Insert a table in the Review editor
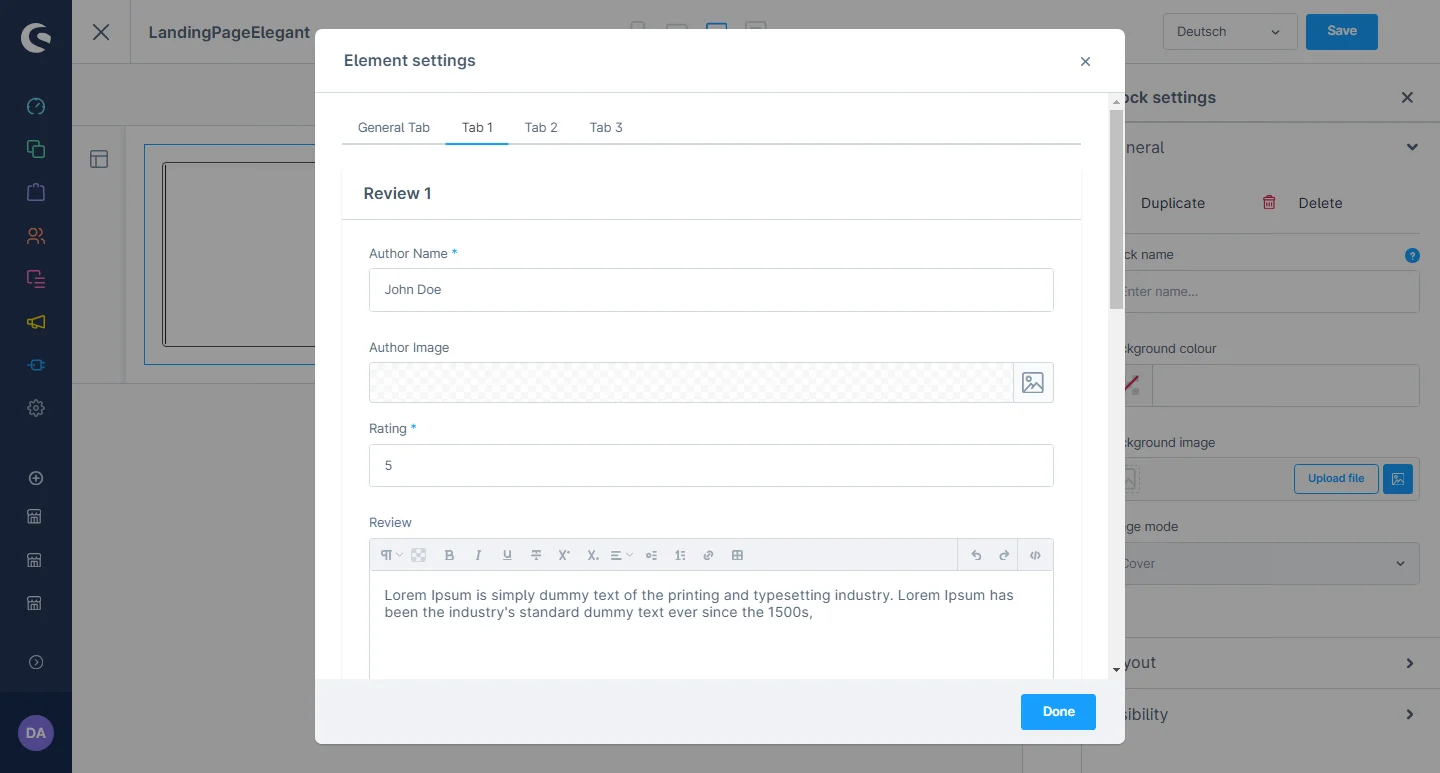Screen dimensions: 1440x773 tap(737, 555)
